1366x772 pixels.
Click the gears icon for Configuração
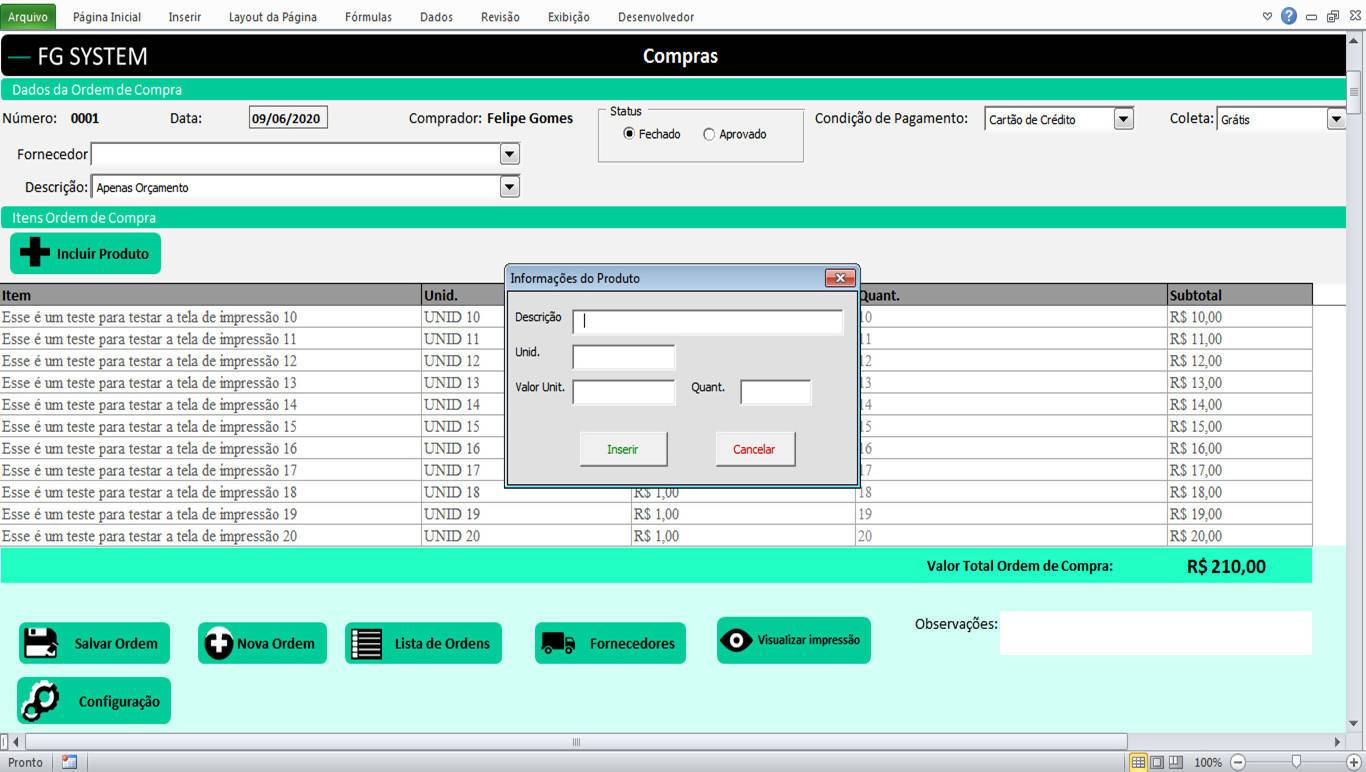pos(41,701)
